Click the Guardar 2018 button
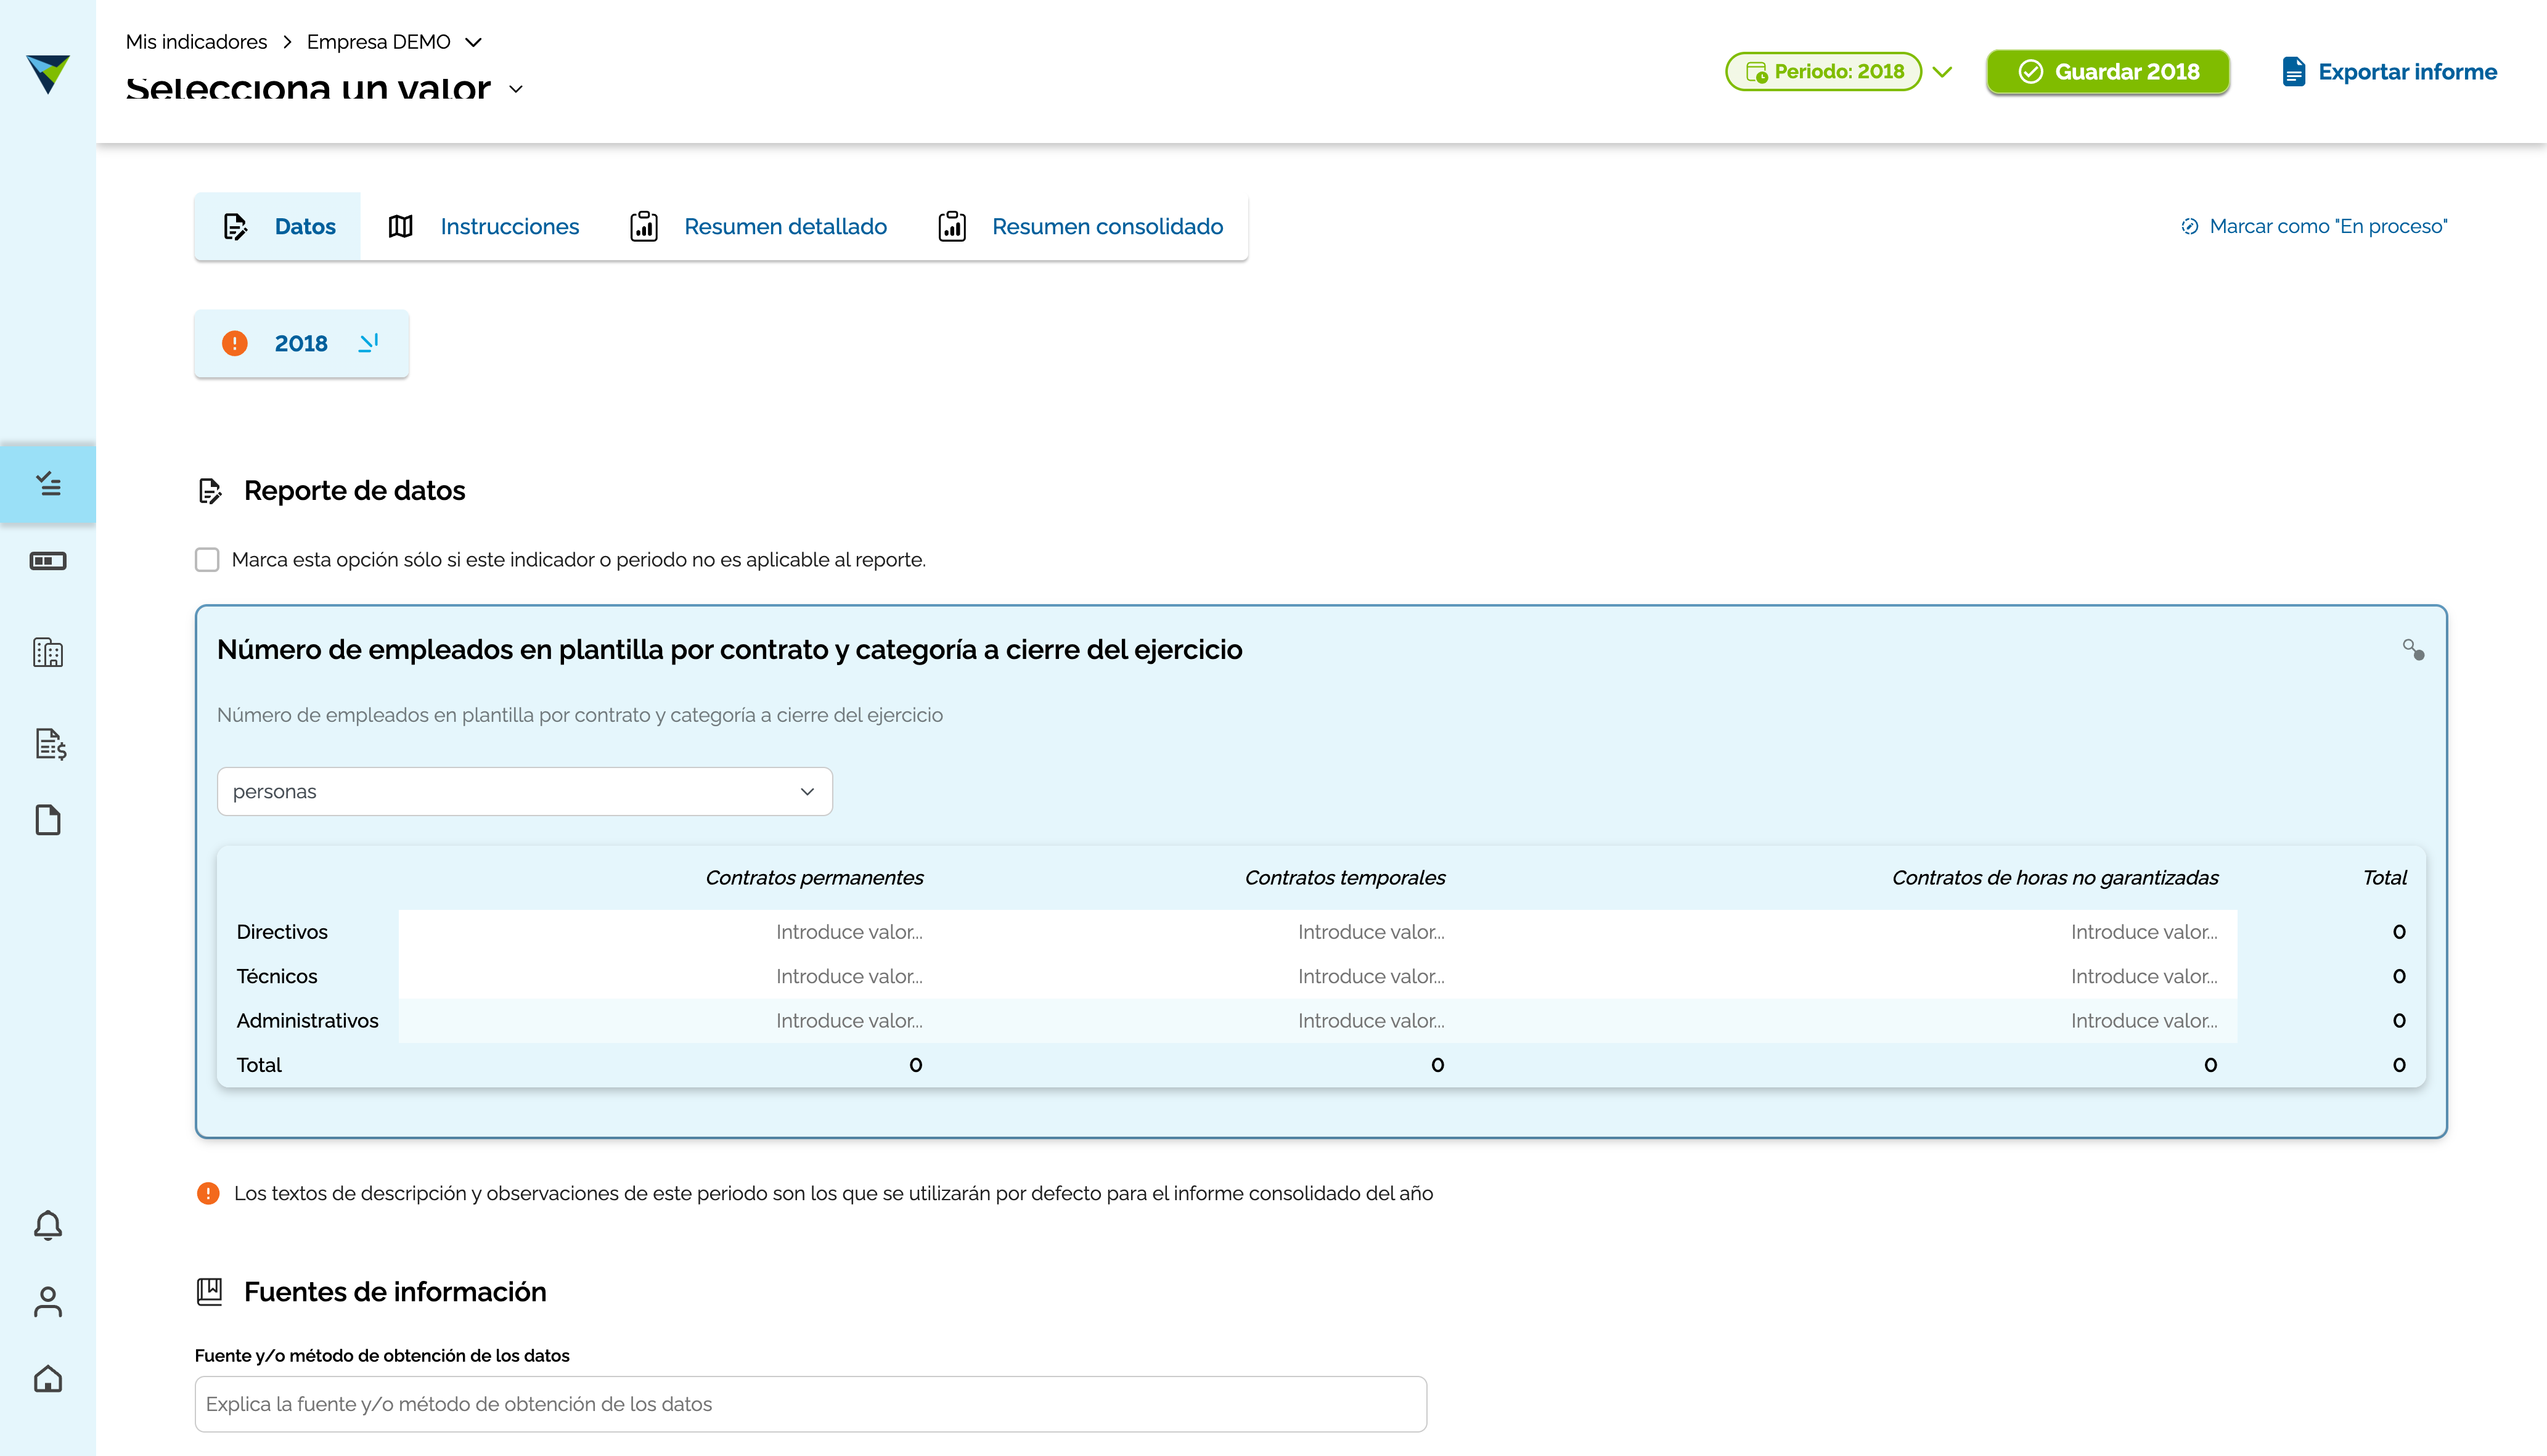 click(x=2108, y=72)
